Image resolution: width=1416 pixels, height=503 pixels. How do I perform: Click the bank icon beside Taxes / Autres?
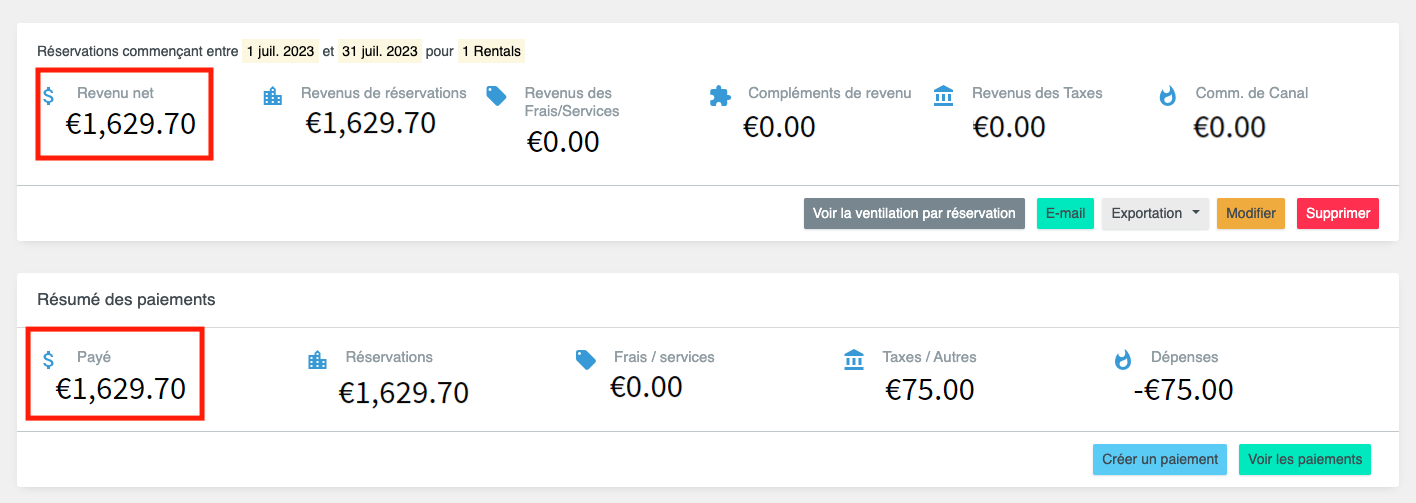[854, 359]
